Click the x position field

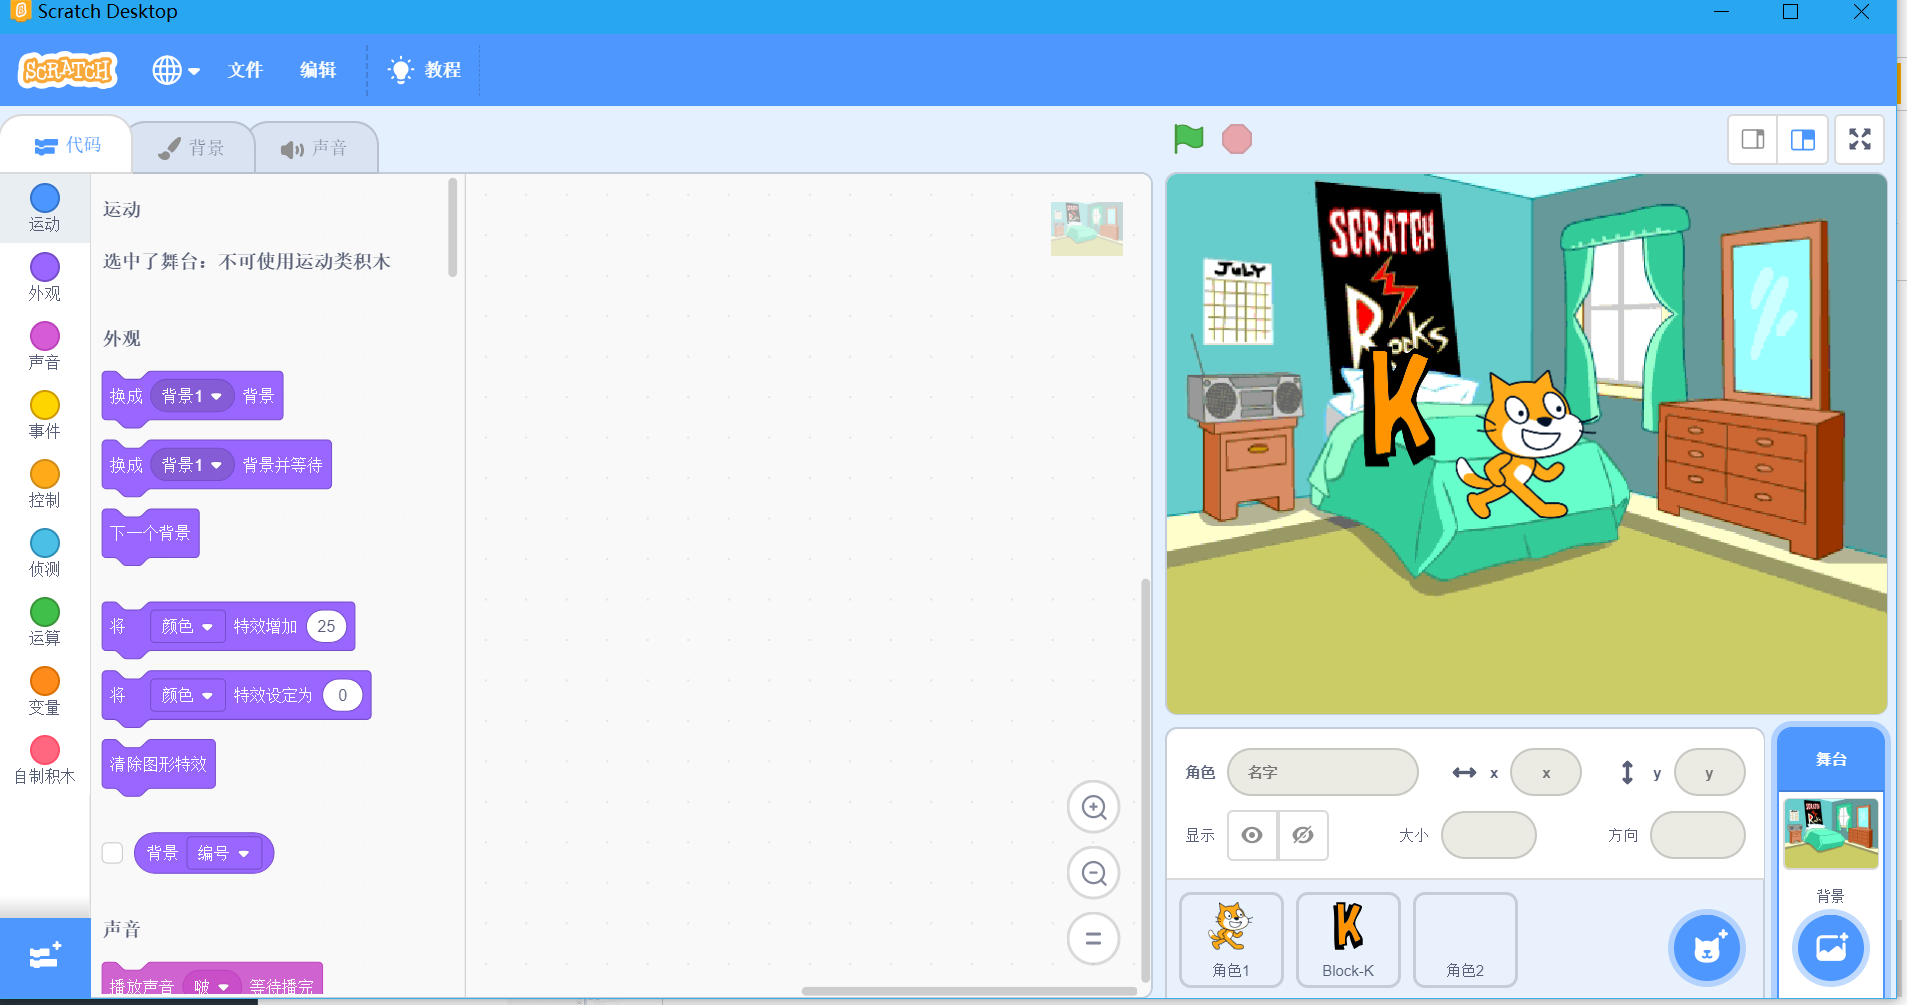coord(1546,772)
